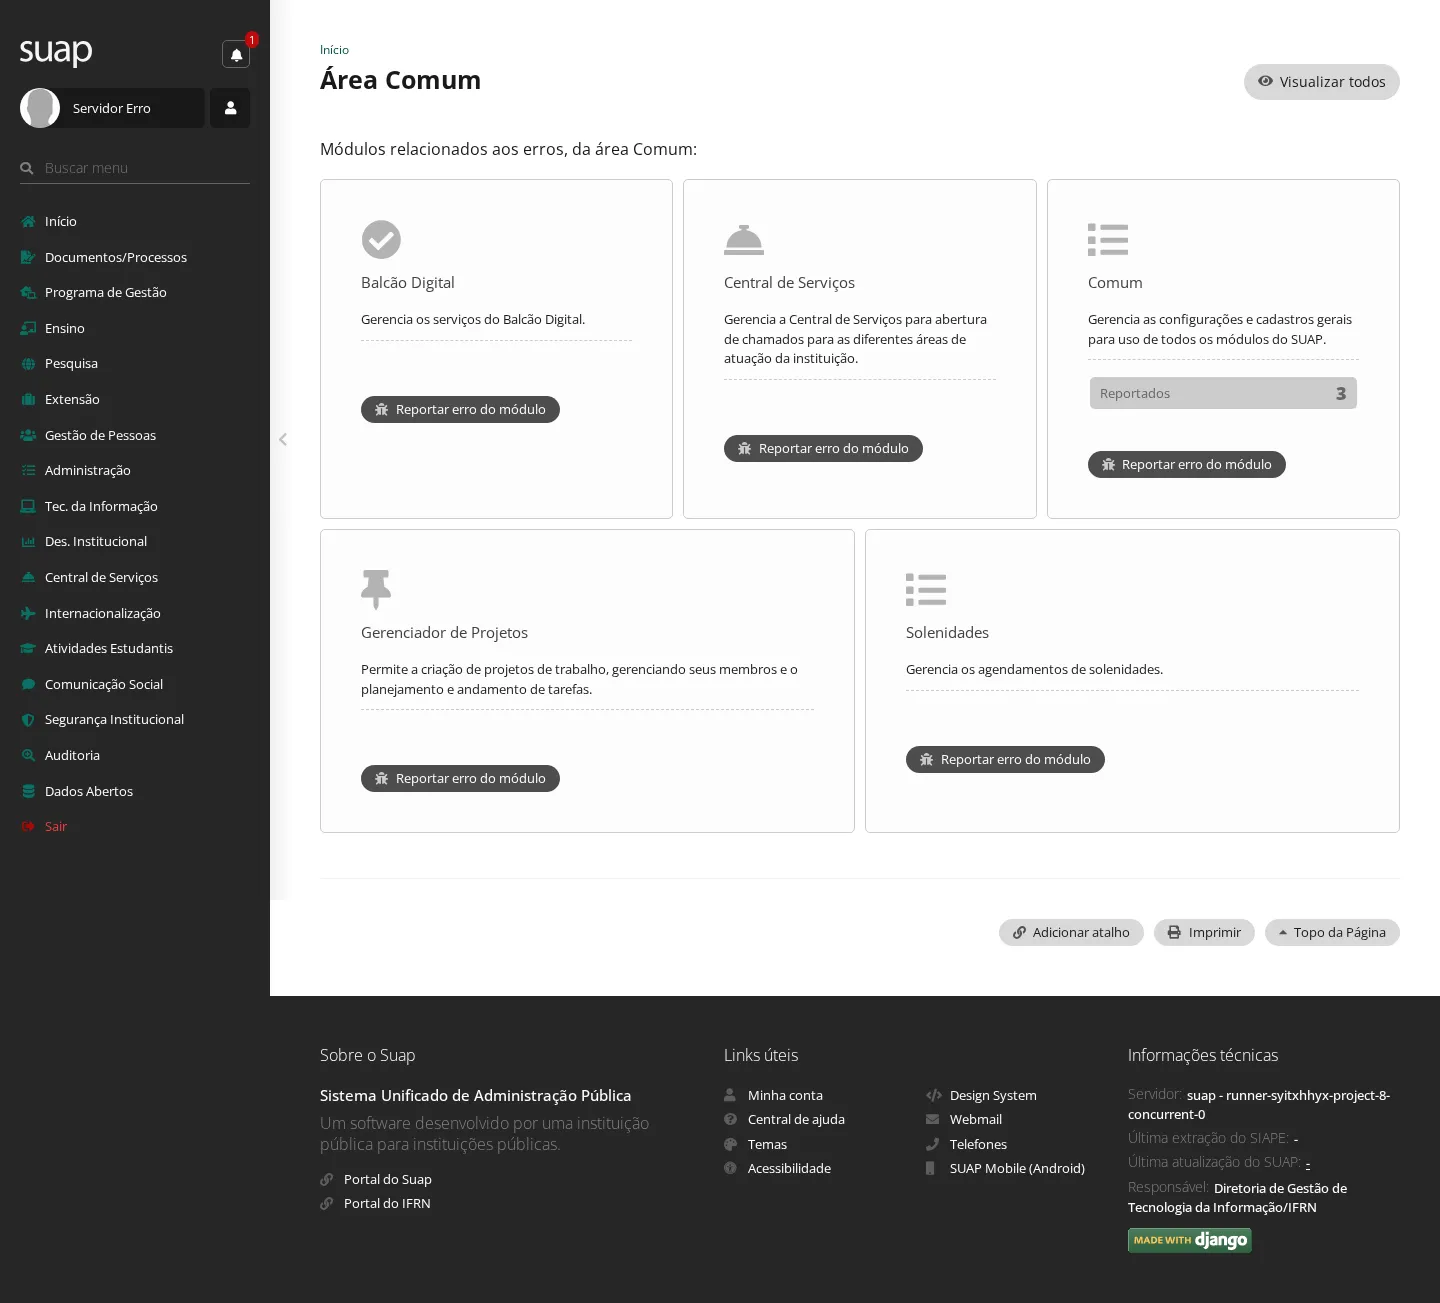Click the user profile icon button

[230, 108]
